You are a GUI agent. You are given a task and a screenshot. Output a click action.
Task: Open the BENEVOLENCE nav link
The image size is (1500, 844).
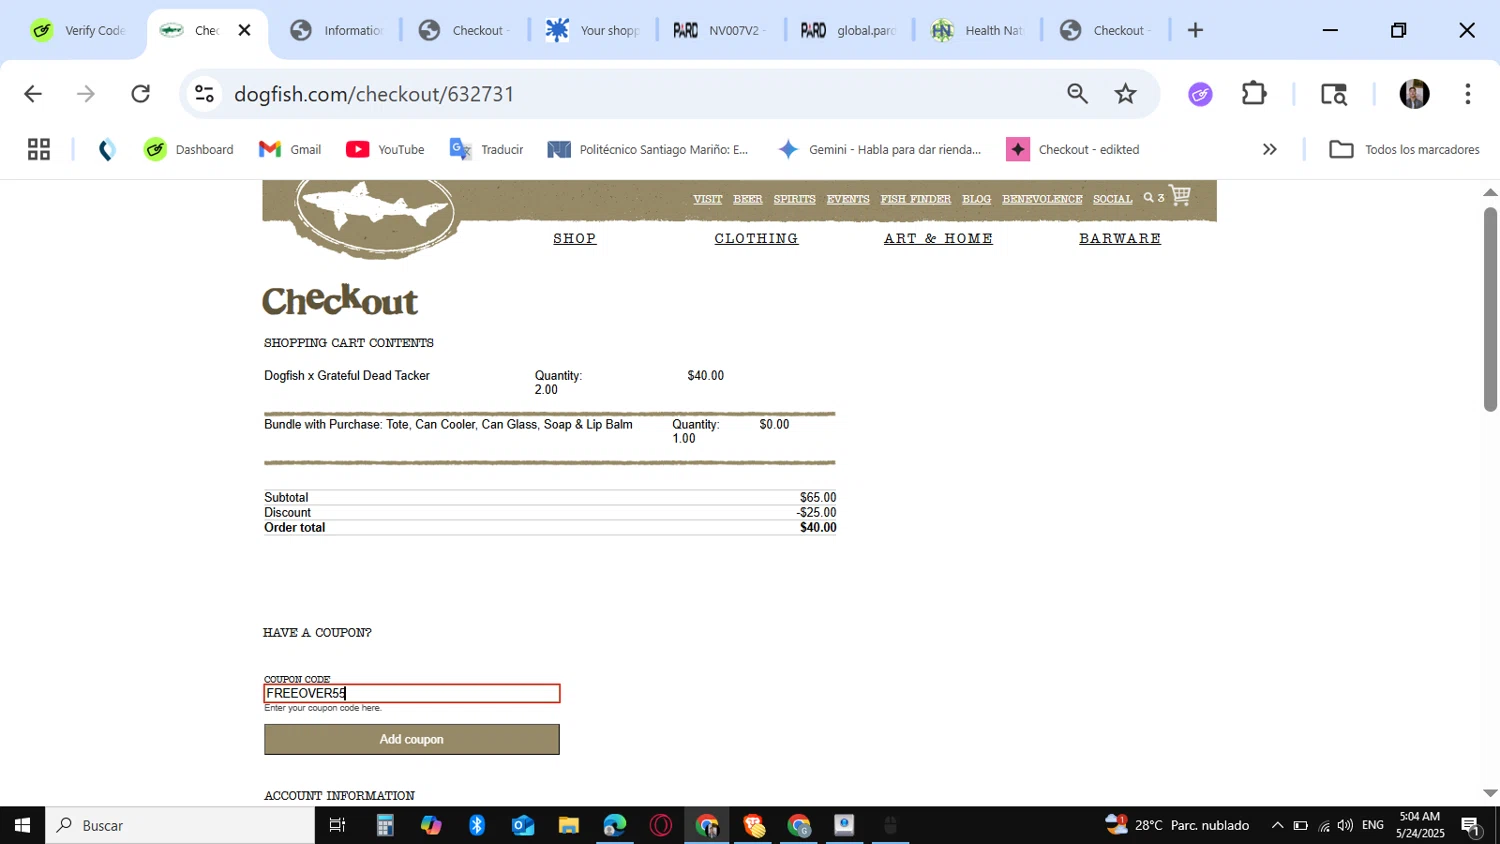[x=1042, y=199]
